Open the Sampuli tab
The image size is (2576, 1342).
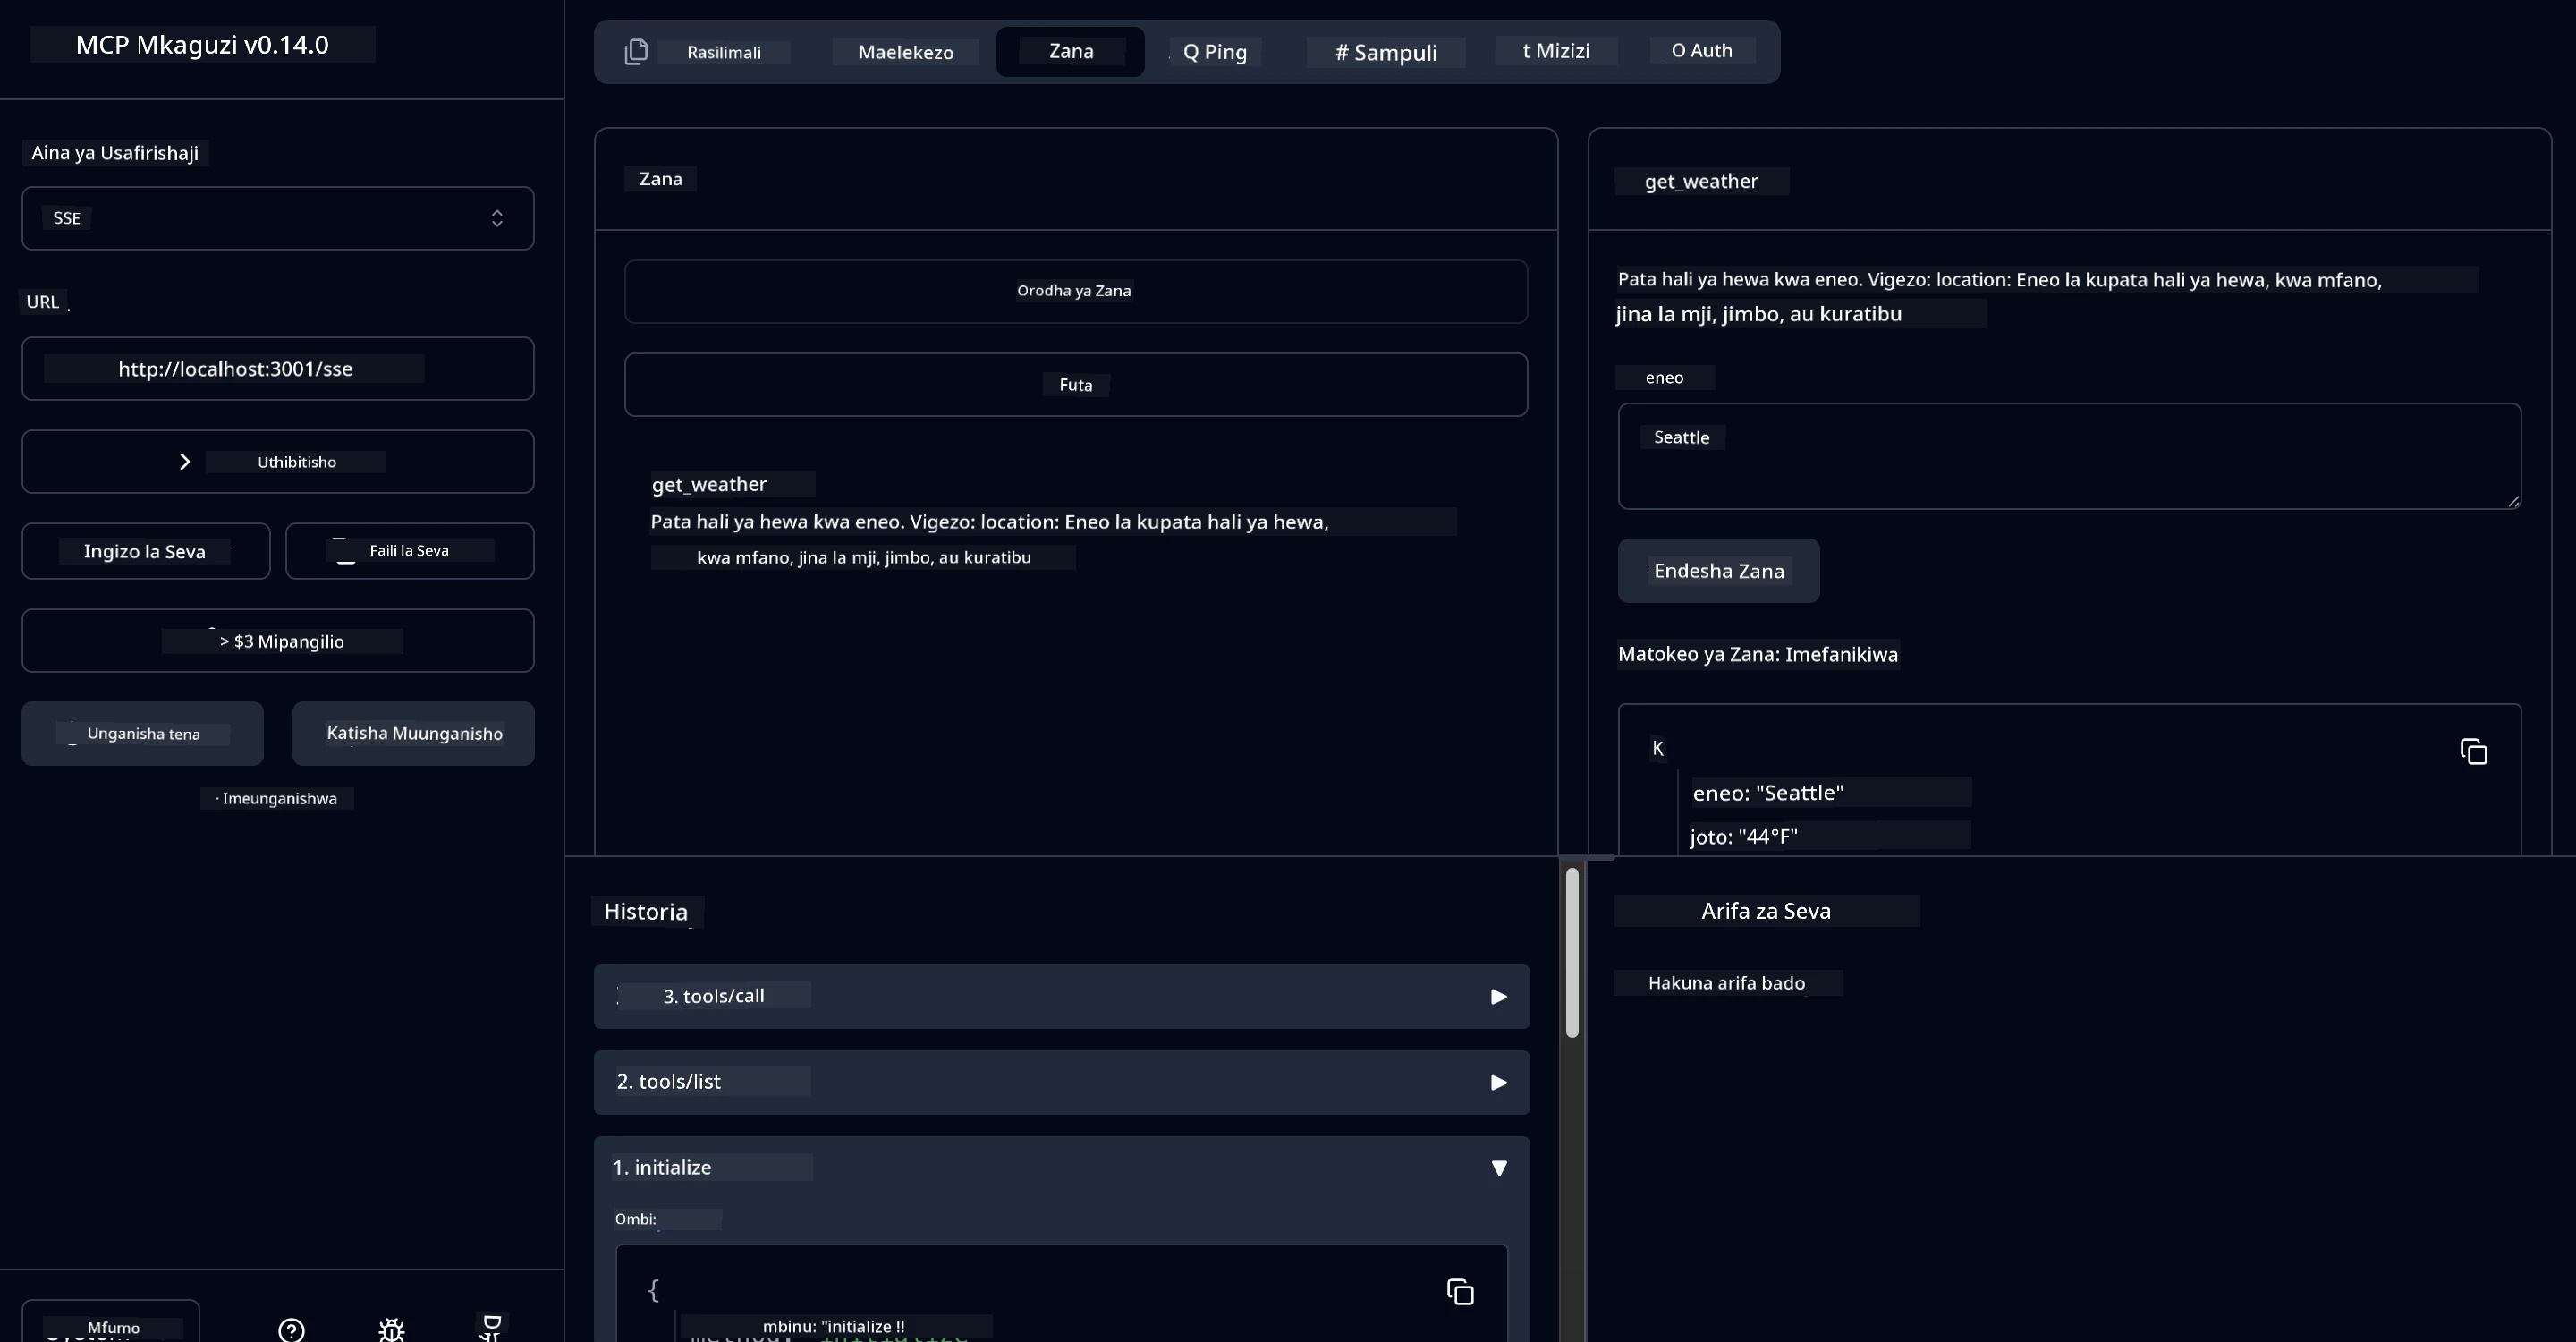1386,52
